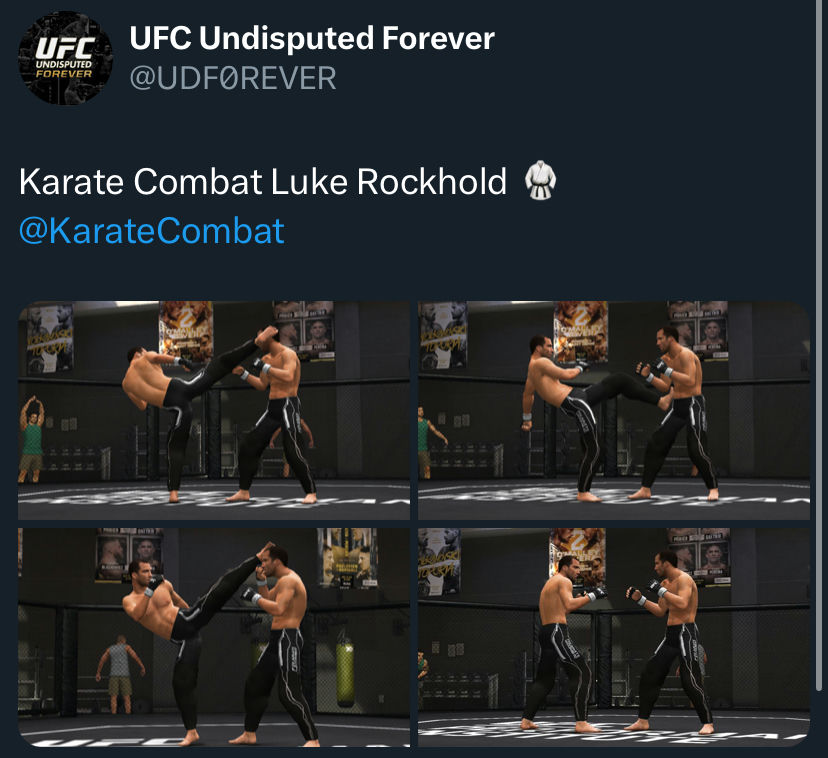Image resolution: width=828 pixels, height=758 pixels.
Task: Open the @UDF0REVER handle
Action: click(233, 78)
